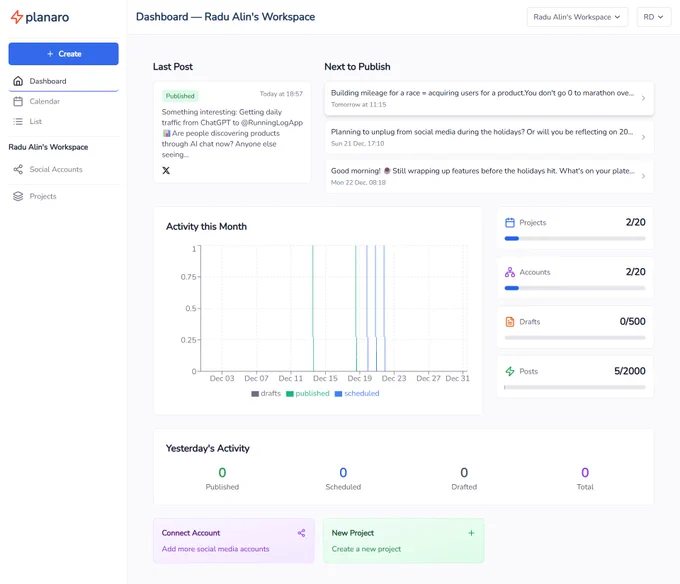Click the Drafts 0/500 value
680x584 pixels.
(632, 322)
